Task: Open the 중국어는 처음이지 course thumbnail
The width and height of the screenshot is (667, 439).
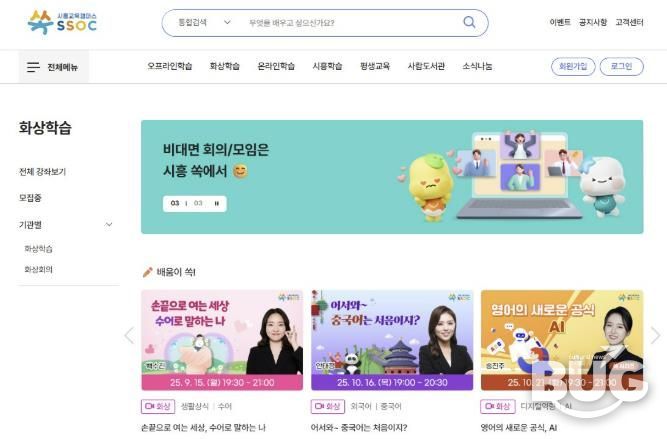Action: click(x=392, y=340)
